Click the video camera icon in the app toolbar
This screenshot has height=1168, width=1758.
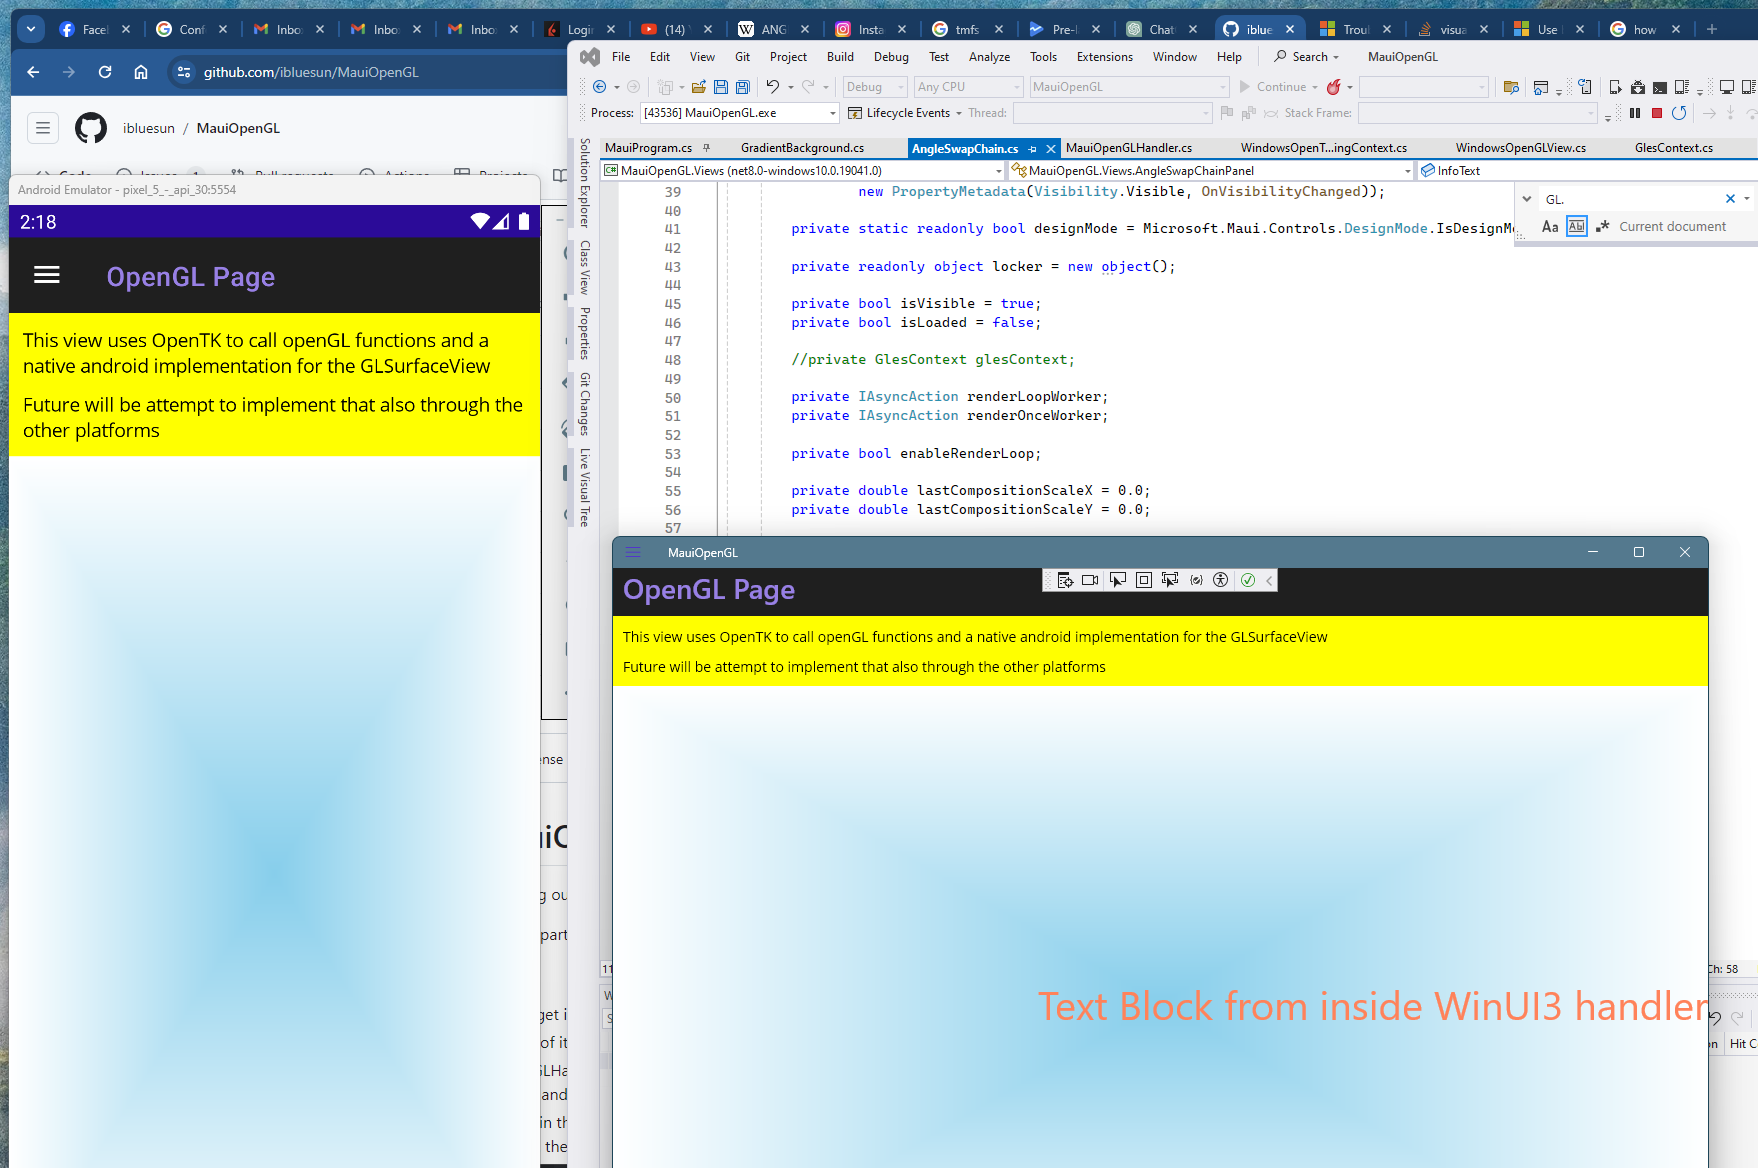(1090, 580)
